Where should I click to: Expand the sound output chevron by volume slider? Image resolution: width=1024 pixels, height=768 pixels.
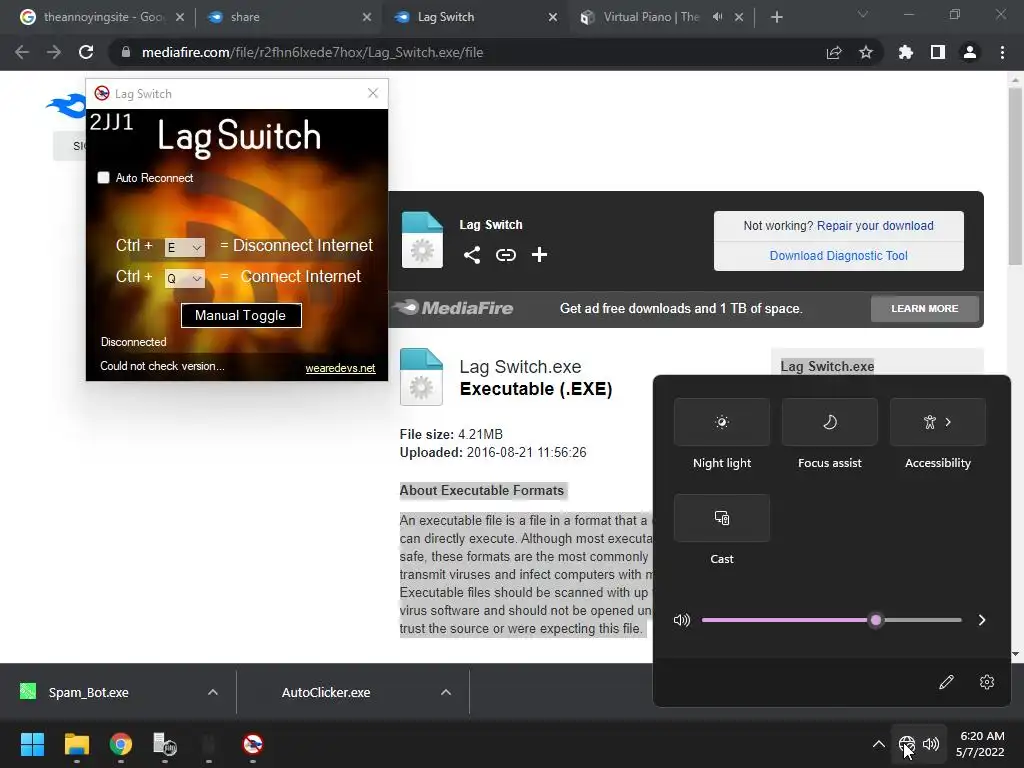982,620
